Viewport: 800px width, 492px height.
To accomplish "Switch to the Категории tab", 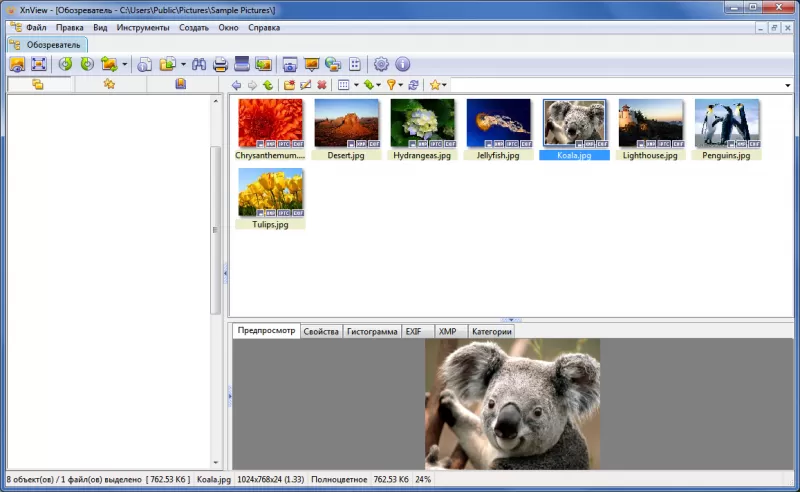I will coord(491,331).
